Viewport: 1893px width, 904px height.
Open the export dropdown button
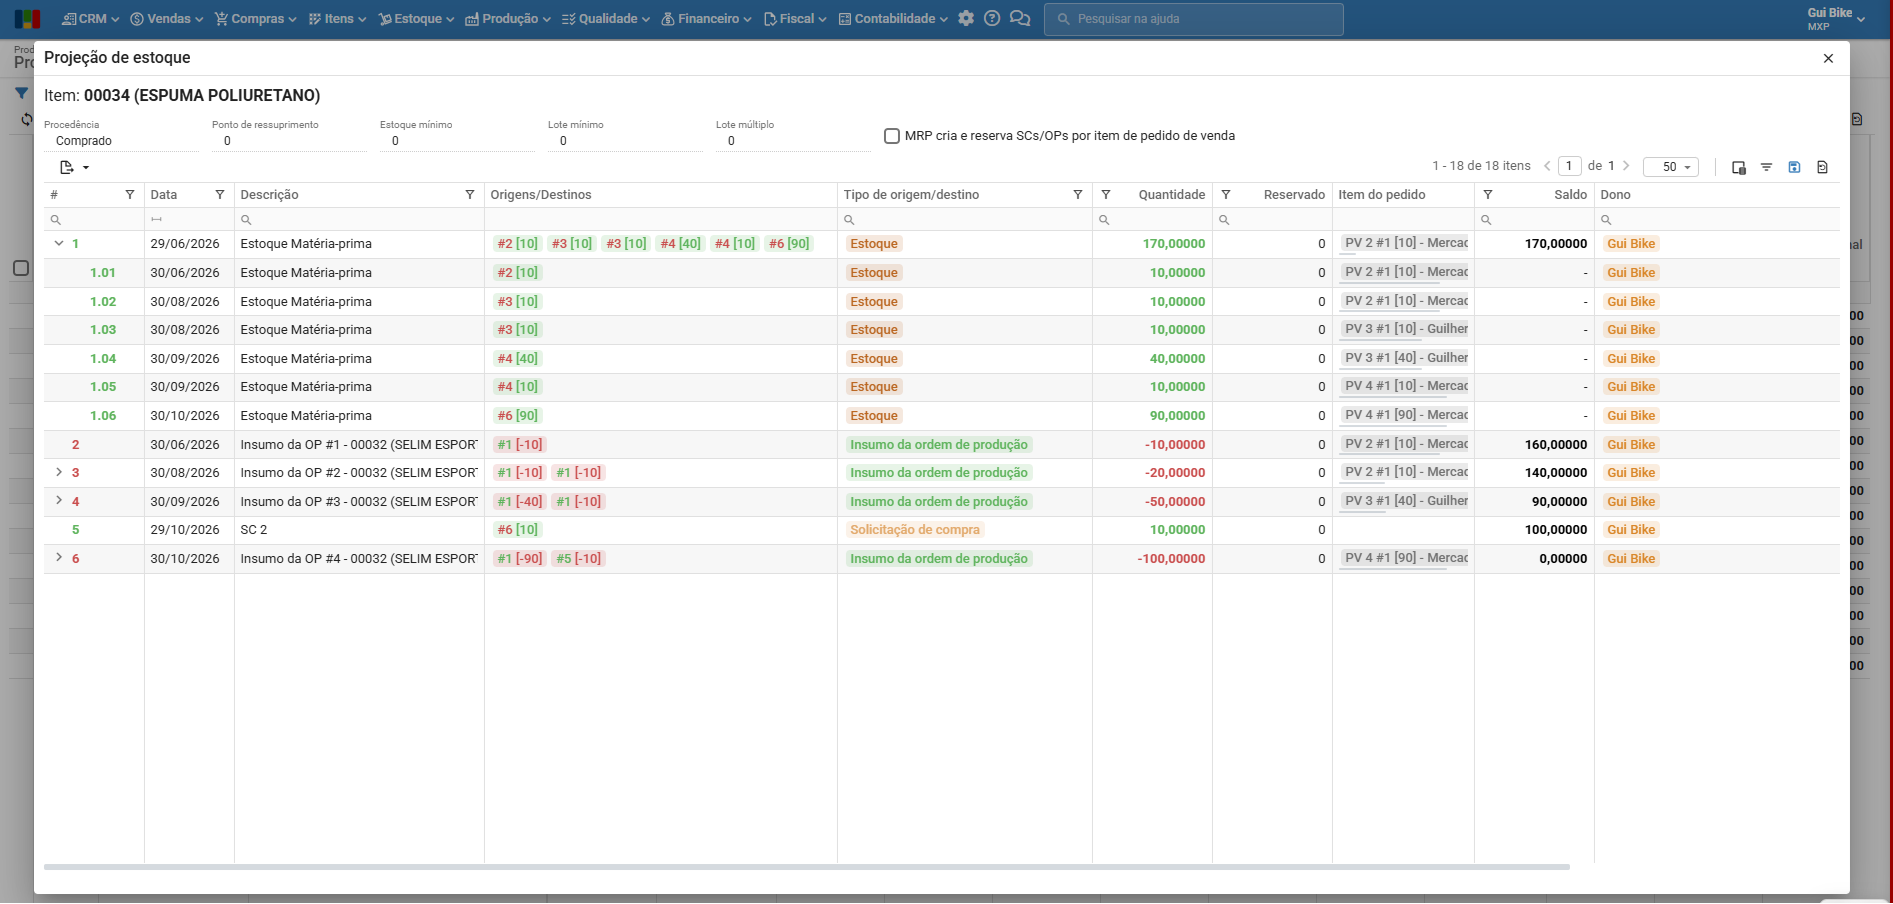pyautogui.click(x=74, y=167)
